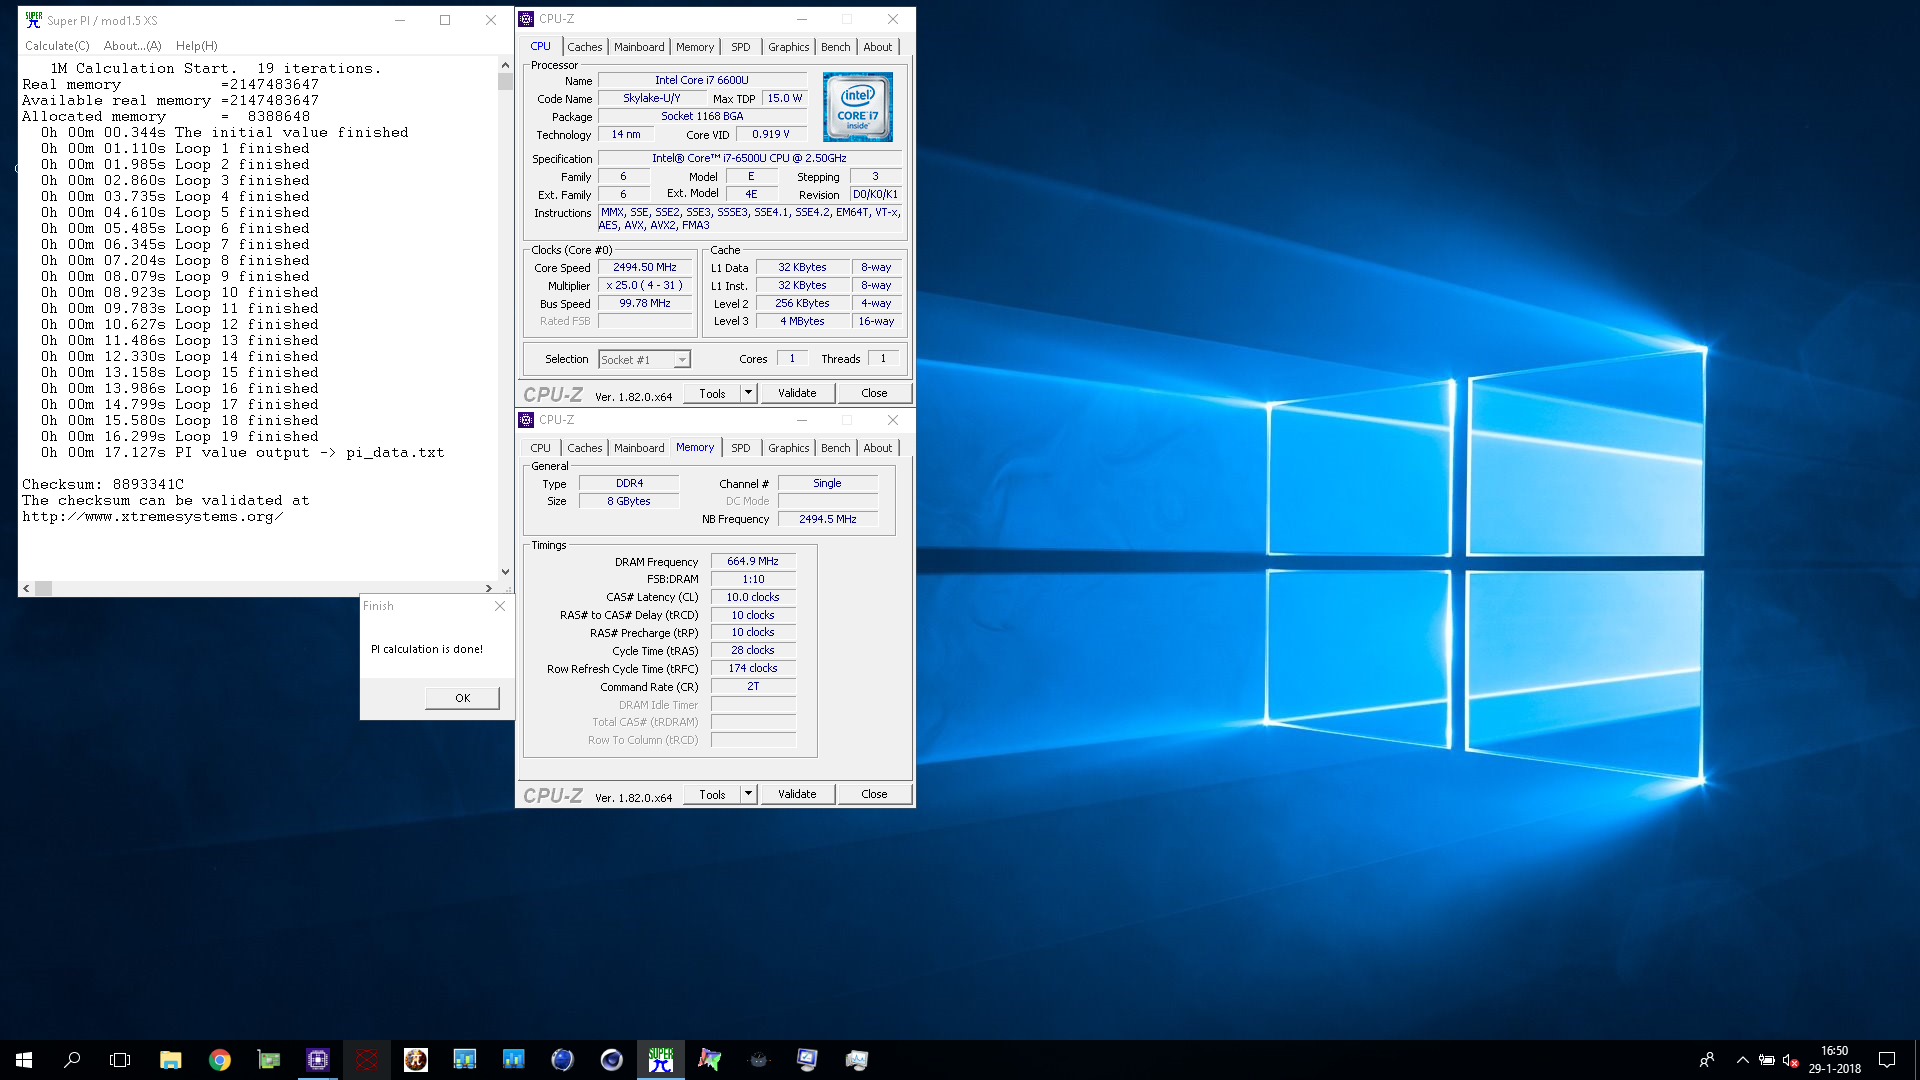Image resolution: width=1920 pixels, height=1080 pixels.
Task: Click the Super PI vertical scrollbar thumb
Action: (x=505, y=82)
